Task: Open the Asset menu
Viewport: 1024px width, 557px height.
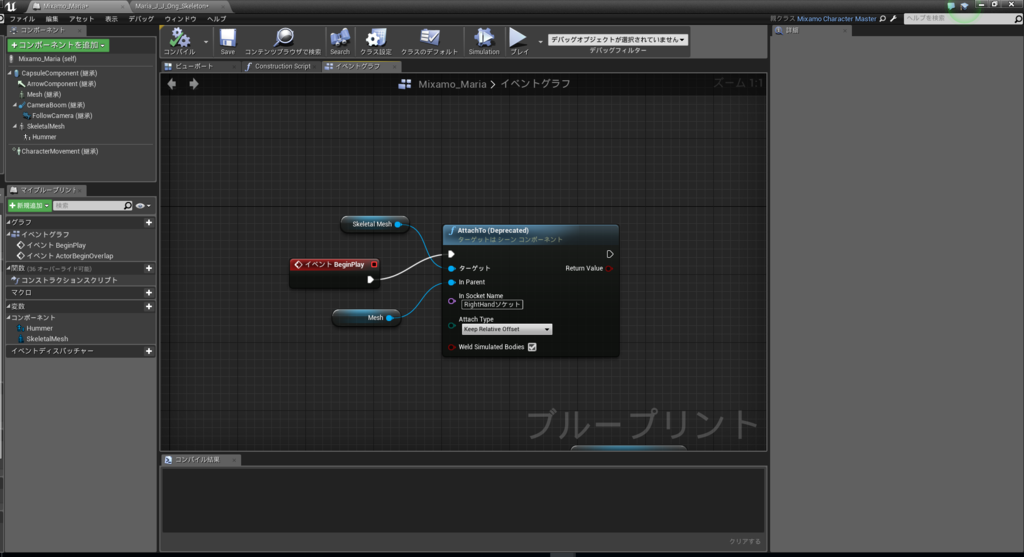Action: 81,19
